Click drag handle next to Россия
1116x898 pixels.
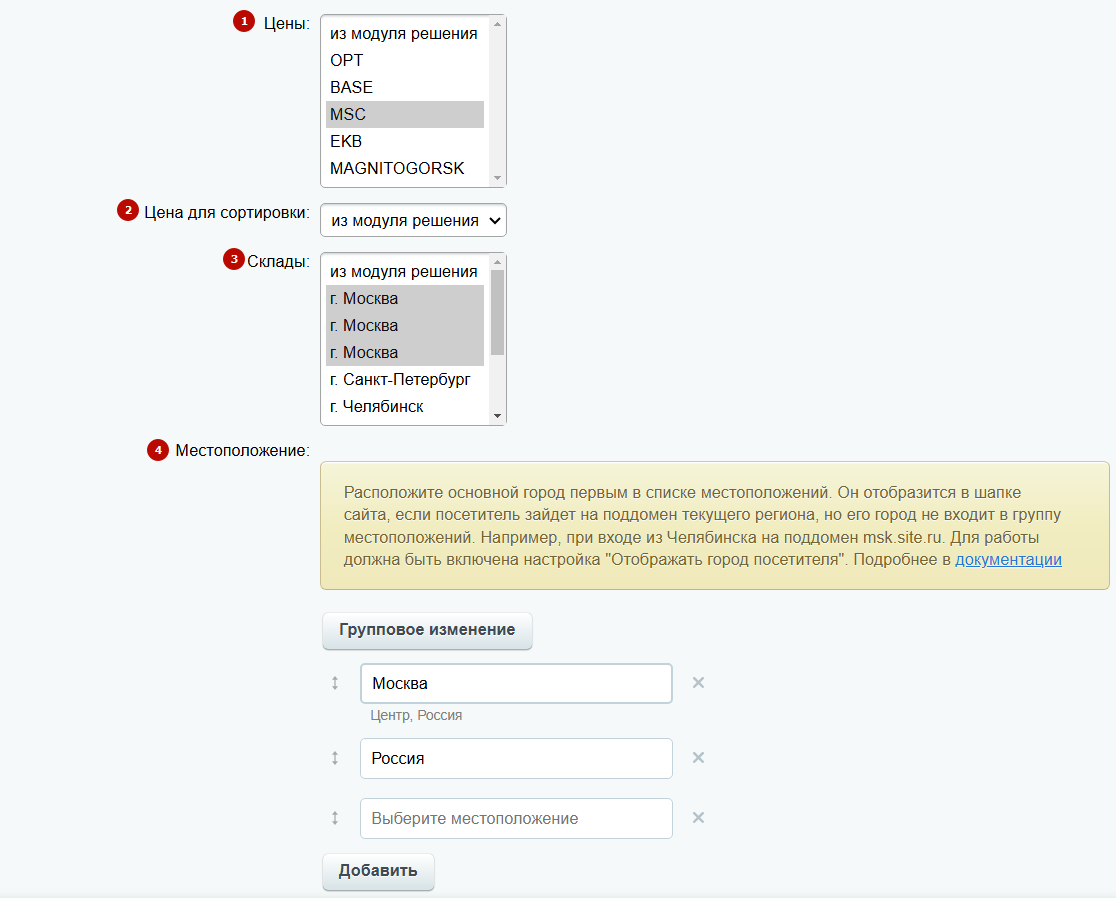(x=335, y=759)
